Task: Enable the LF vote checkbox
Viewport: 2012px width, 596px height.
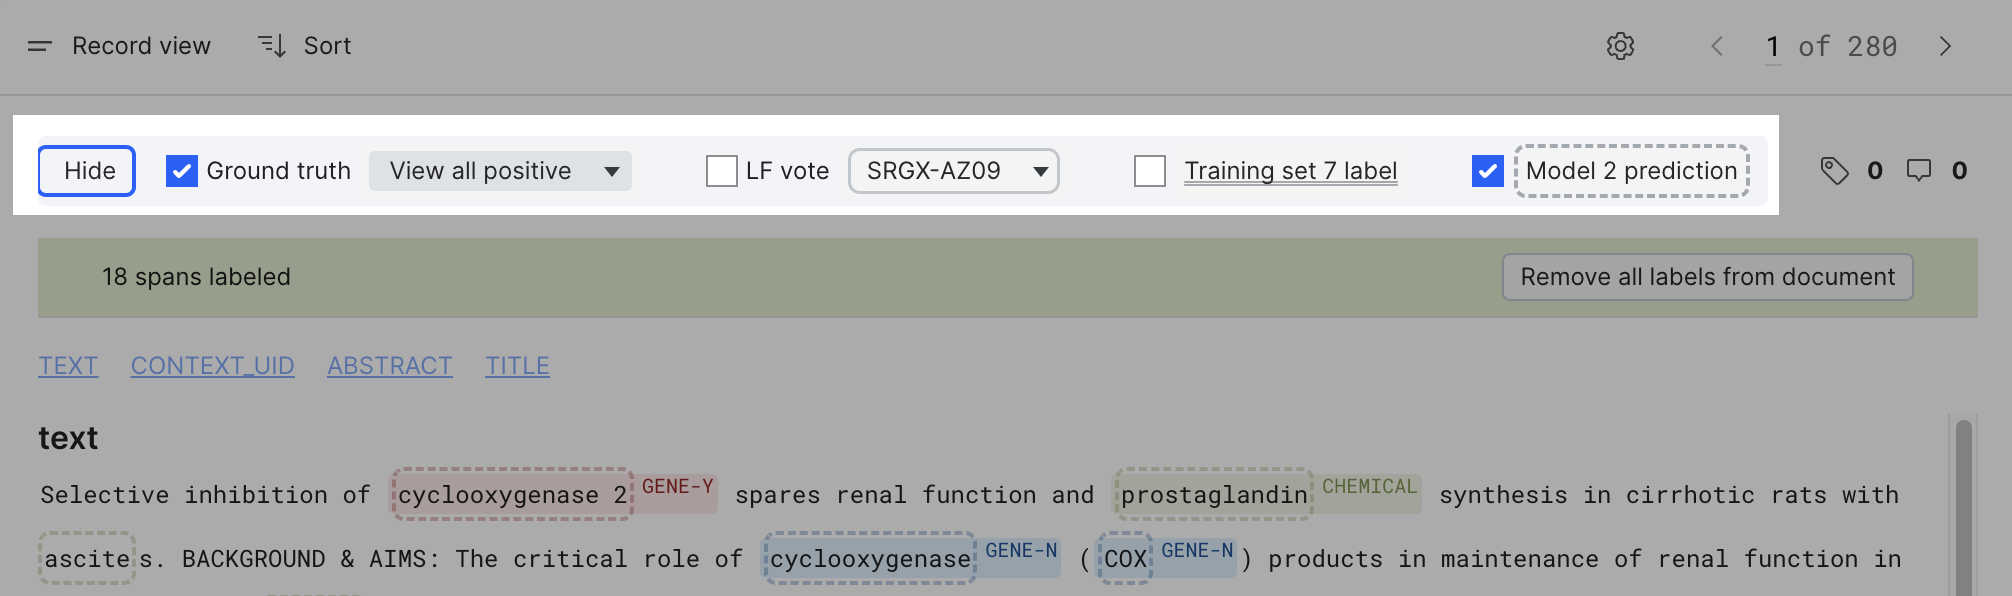Action: pos(721,171)
